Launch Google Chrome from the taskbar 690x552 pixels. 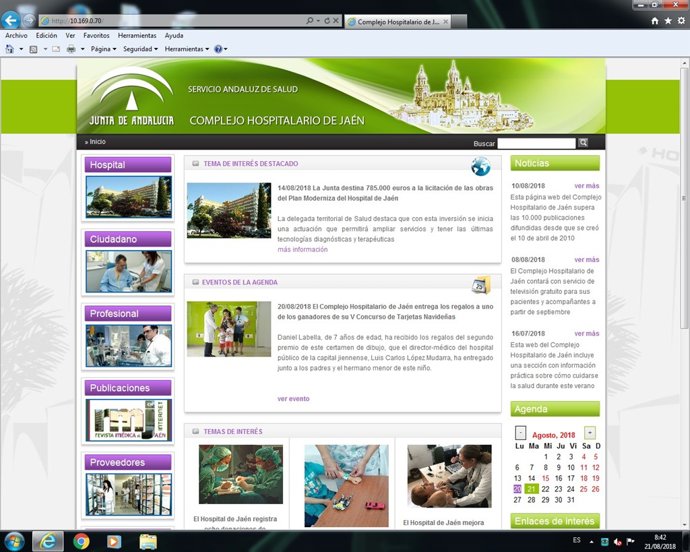point(81,541)
